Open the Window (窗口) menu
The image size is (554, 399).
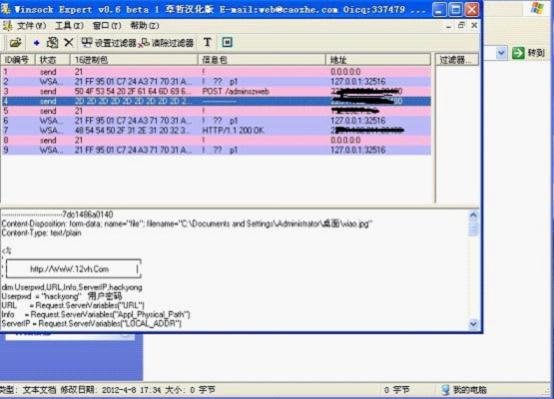107,25
